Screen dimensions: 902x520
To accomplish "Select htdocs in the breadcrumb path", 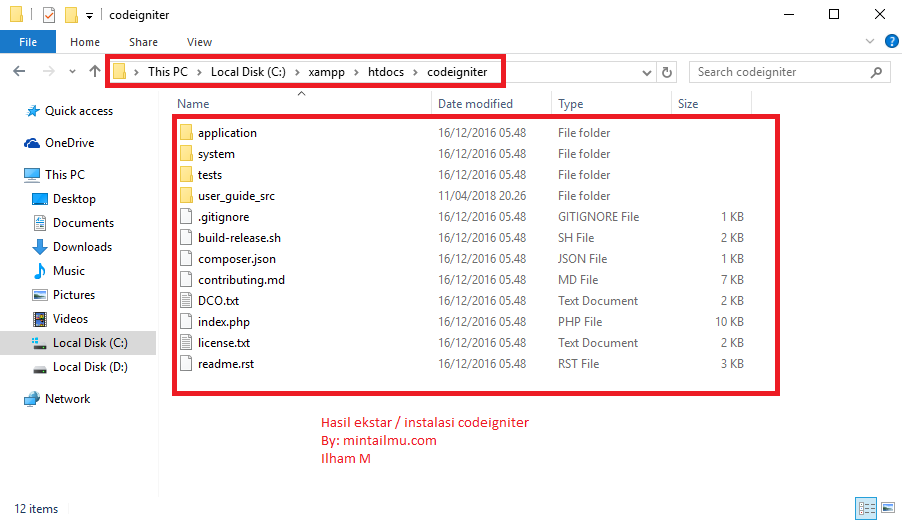I will coord(385,72).
